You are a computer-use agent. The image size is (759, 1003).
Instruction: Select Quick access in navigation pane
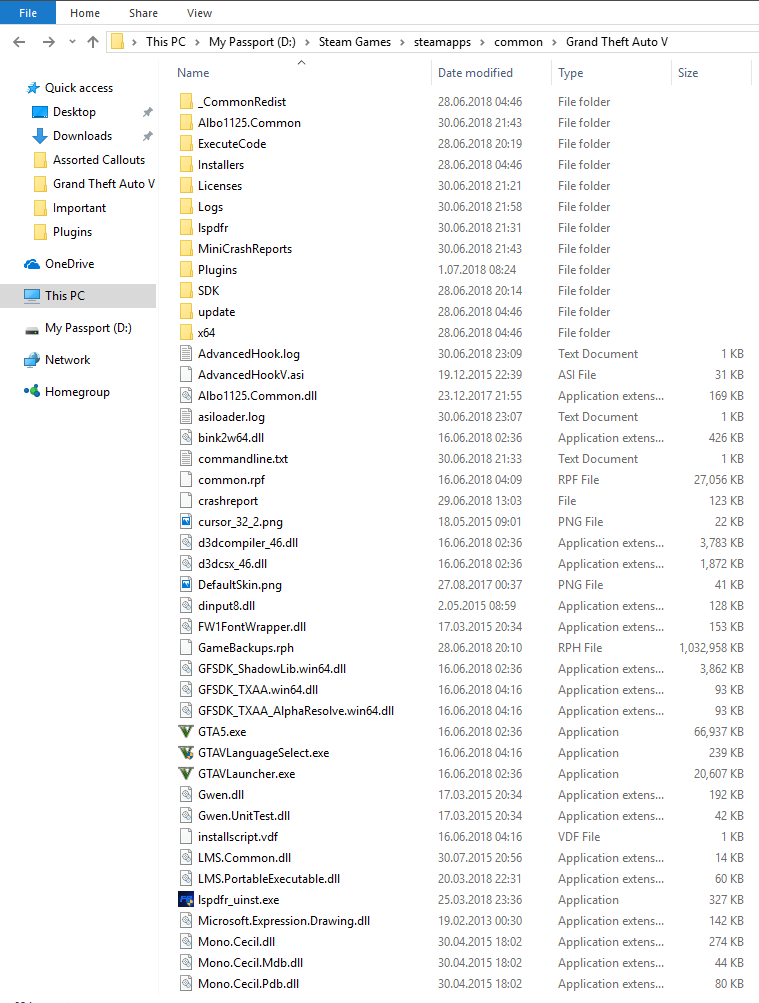pos(79,88)
